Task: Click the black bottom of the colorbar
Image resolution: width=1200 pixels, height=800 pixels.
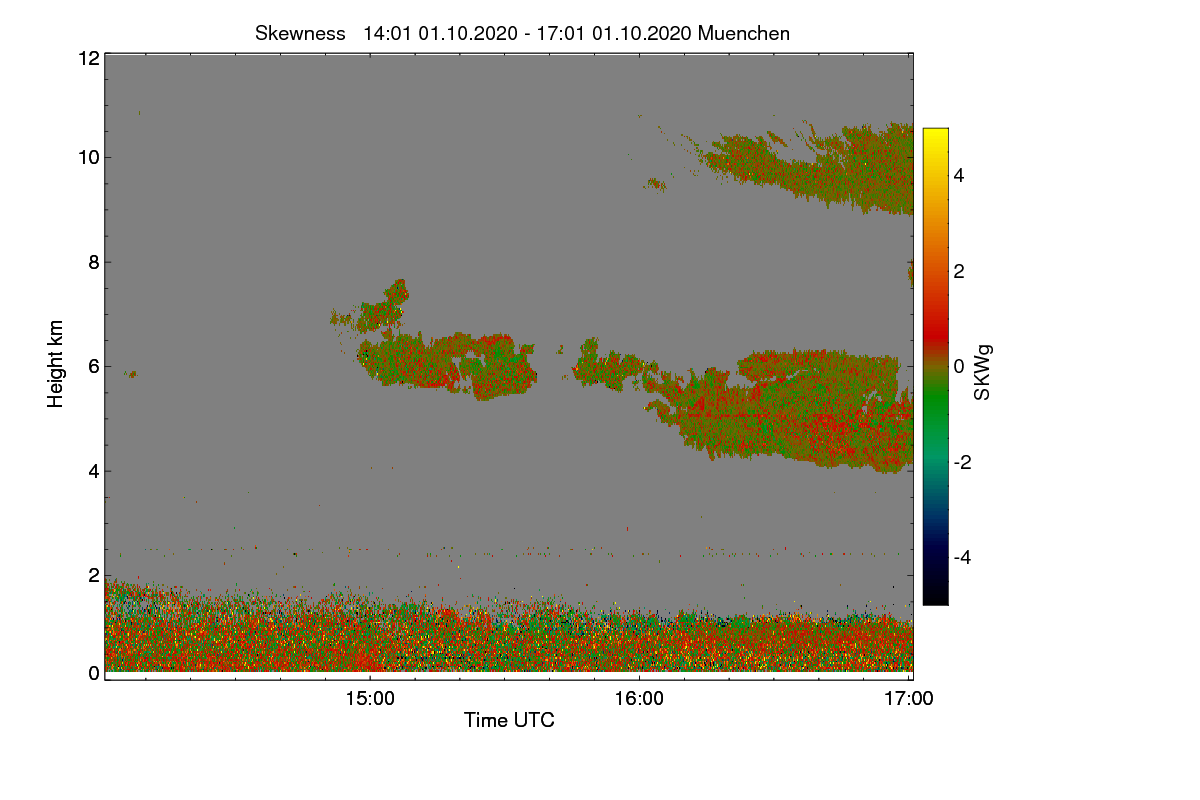Action: [x=935, y=594]
